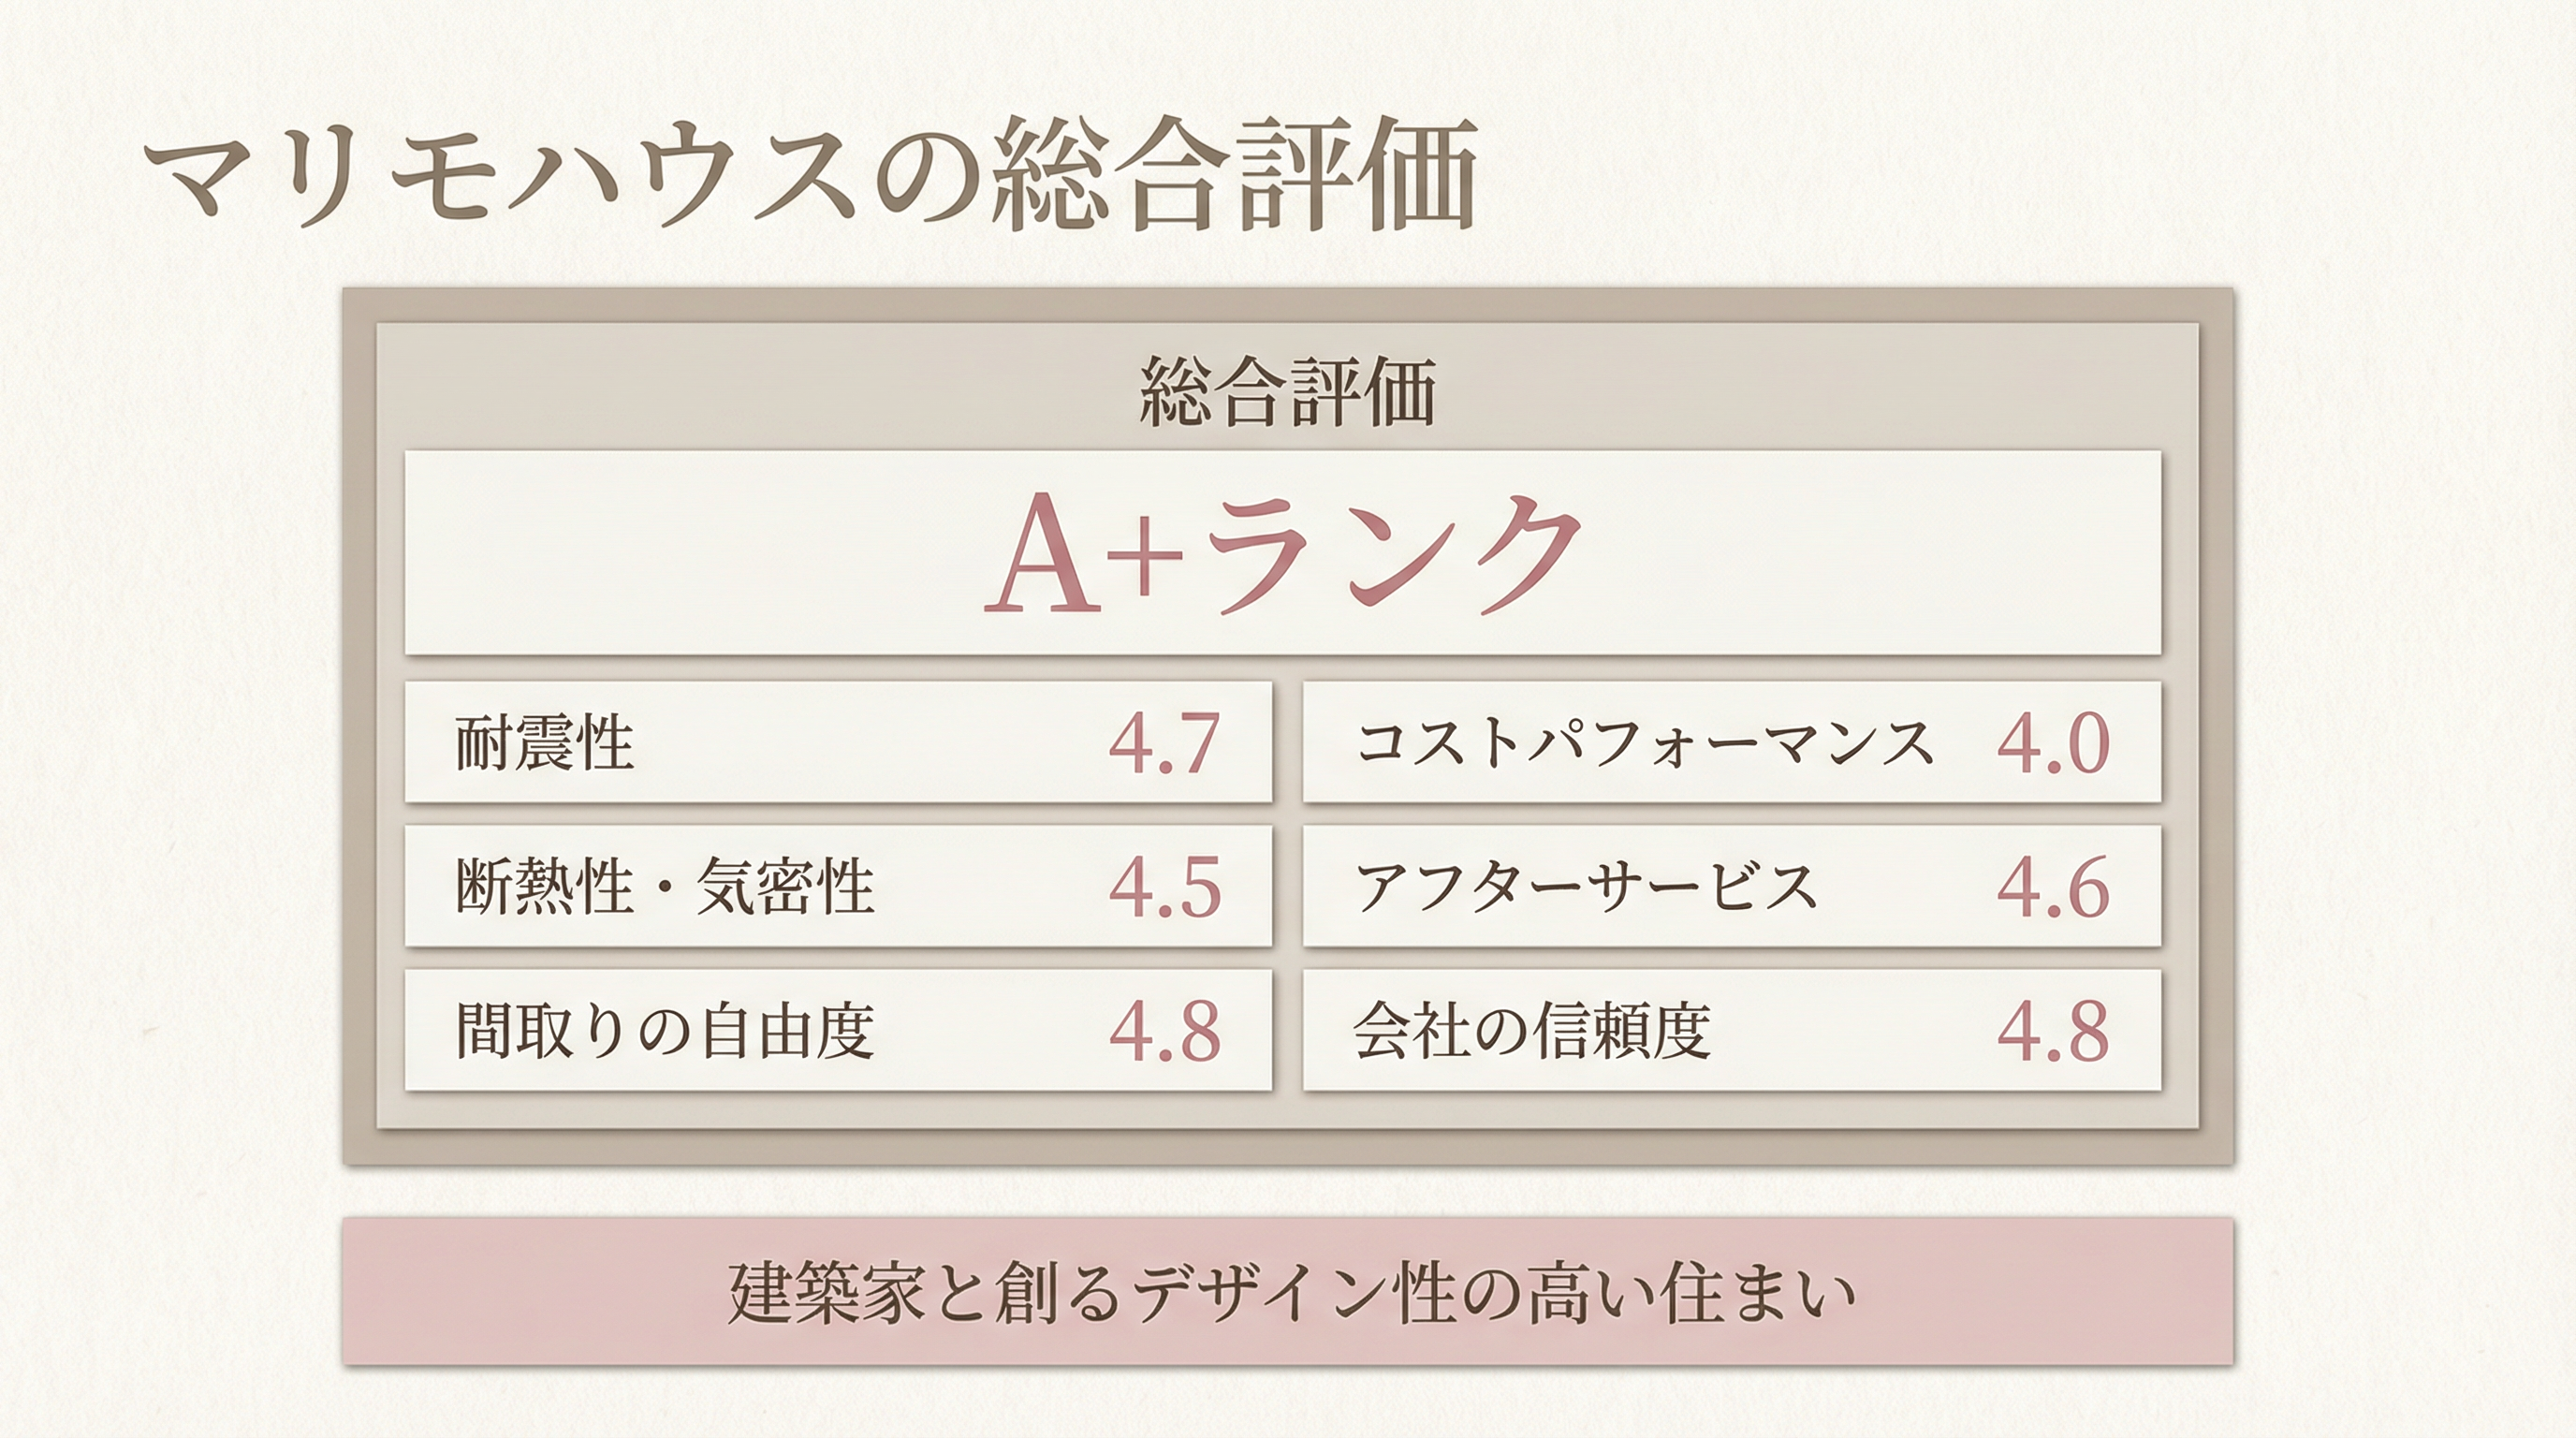
Task: Click the word マリモハウス in the slide title
Action: click(500, 174)
